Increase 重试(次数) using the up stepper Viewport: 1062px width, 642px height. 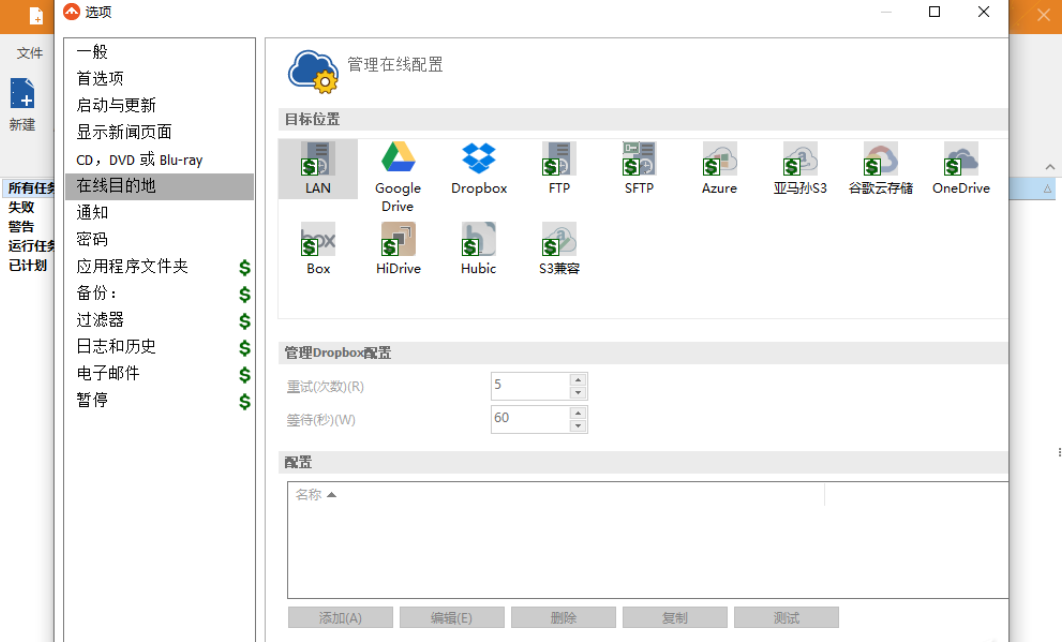(x=578, y=380)
